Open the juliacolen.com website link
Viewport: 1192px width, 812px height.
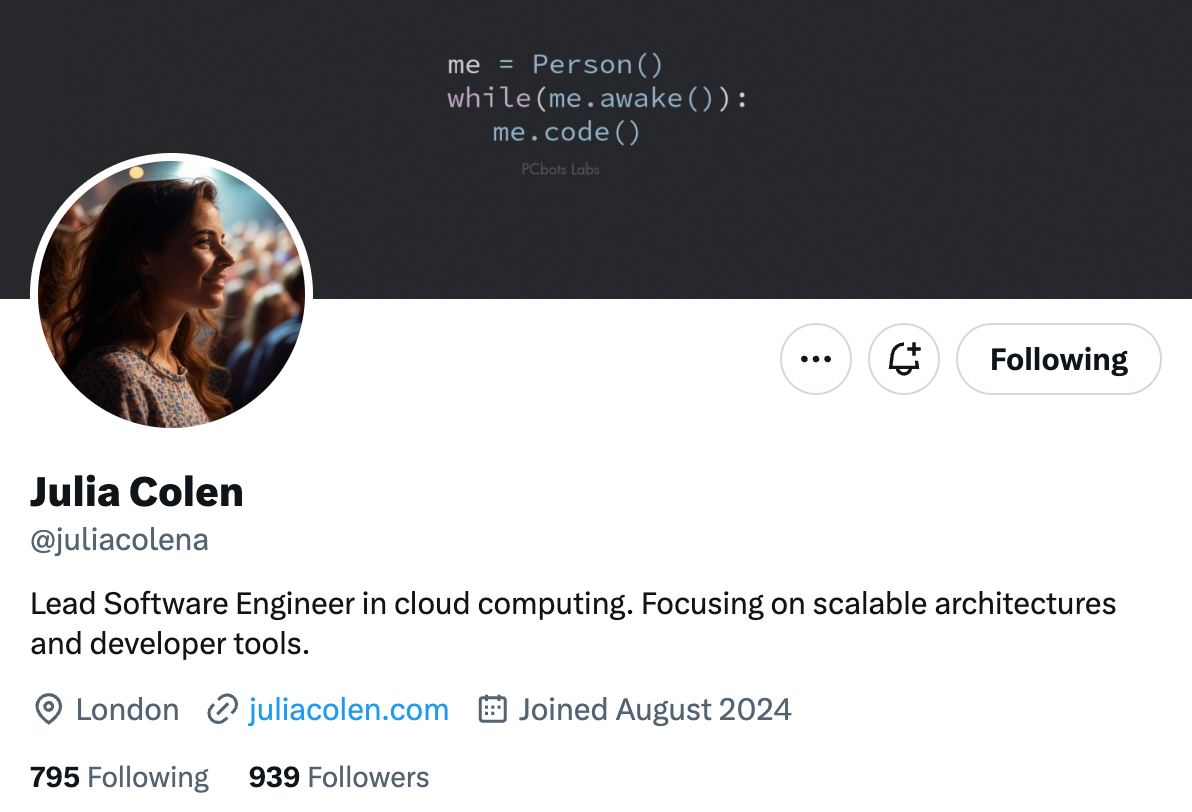click(348, 709)
